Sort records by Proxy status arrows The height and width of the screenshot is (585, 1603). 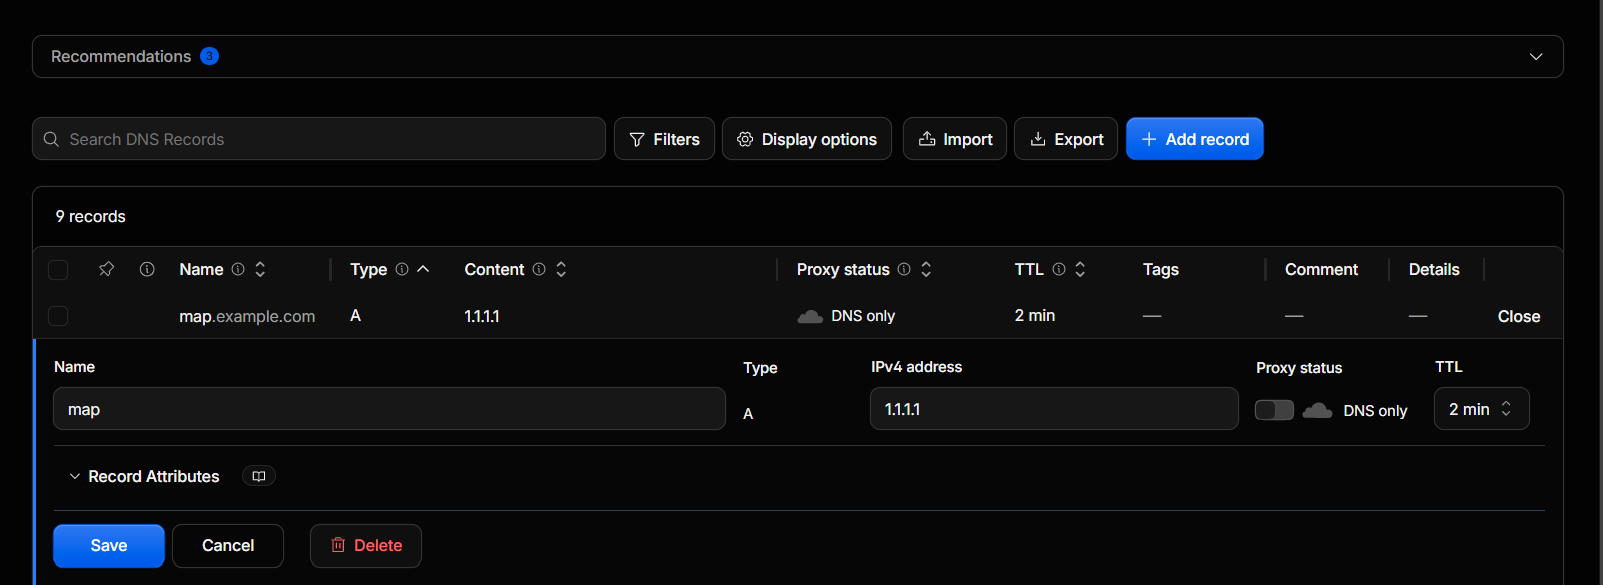926,269
